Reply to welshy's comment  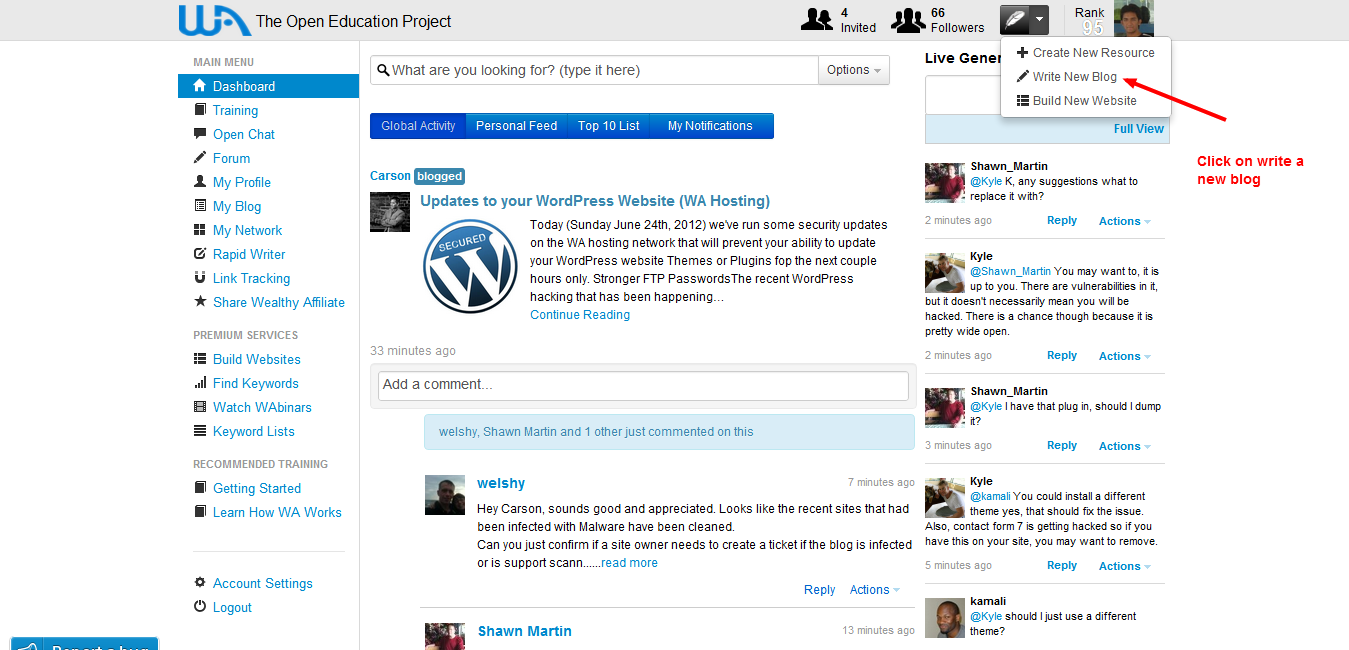click(x=819, y=590)
